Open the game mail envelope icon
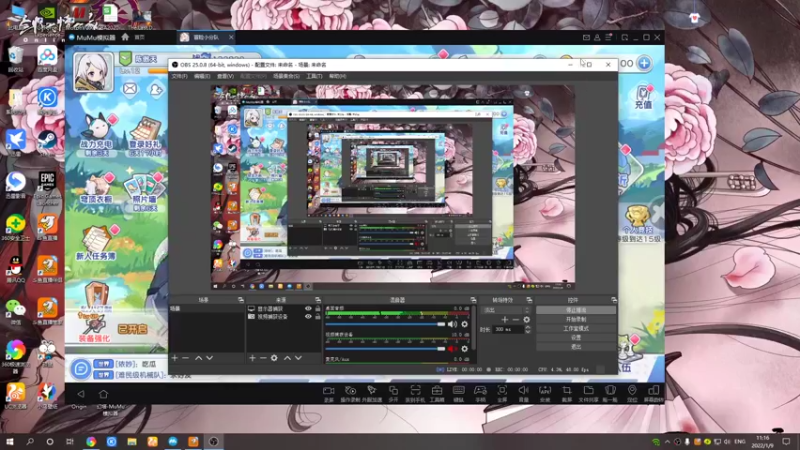 [130, 89]
